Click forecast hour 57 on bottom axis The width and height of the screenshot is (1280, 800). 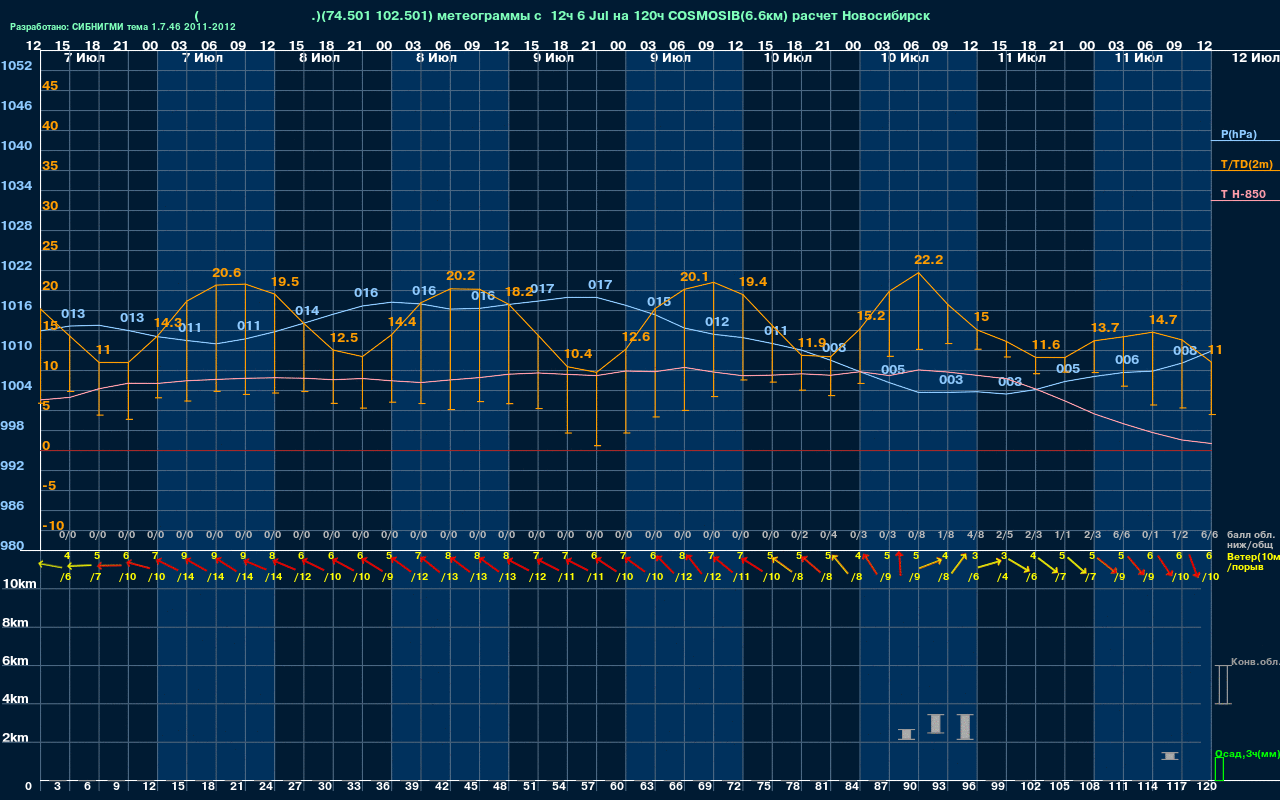tap(589, 786)
